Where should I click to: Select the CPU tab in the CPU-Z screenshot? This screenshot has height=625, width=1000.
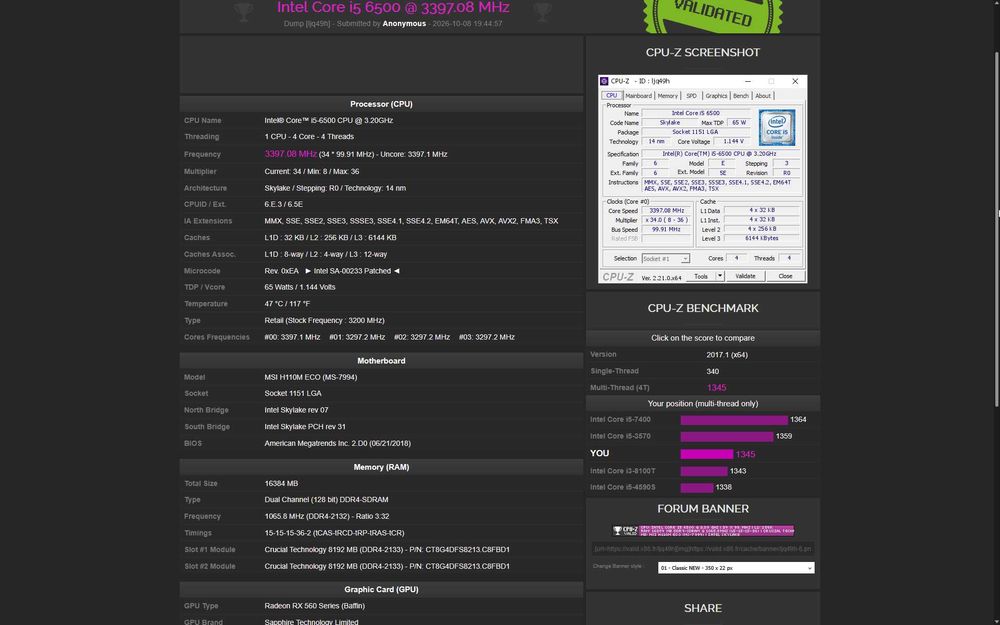[x=612, y=96]
